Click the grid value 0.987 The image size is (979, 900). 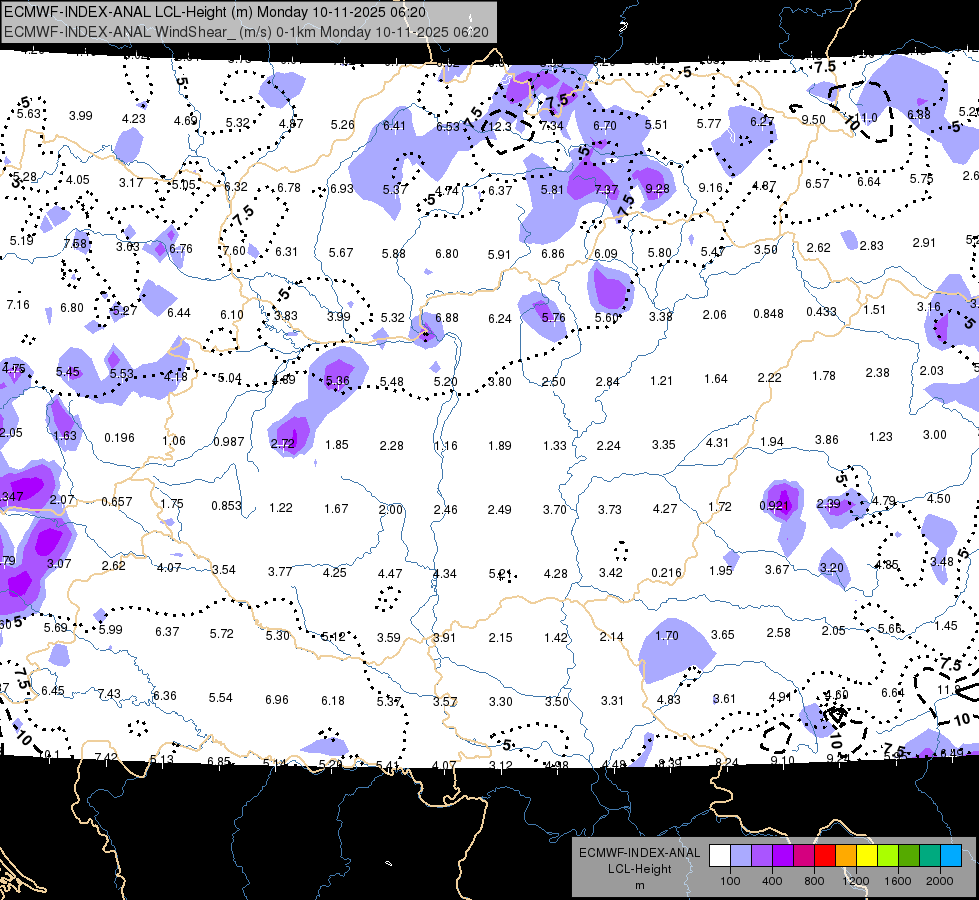(x=229, y=441)
